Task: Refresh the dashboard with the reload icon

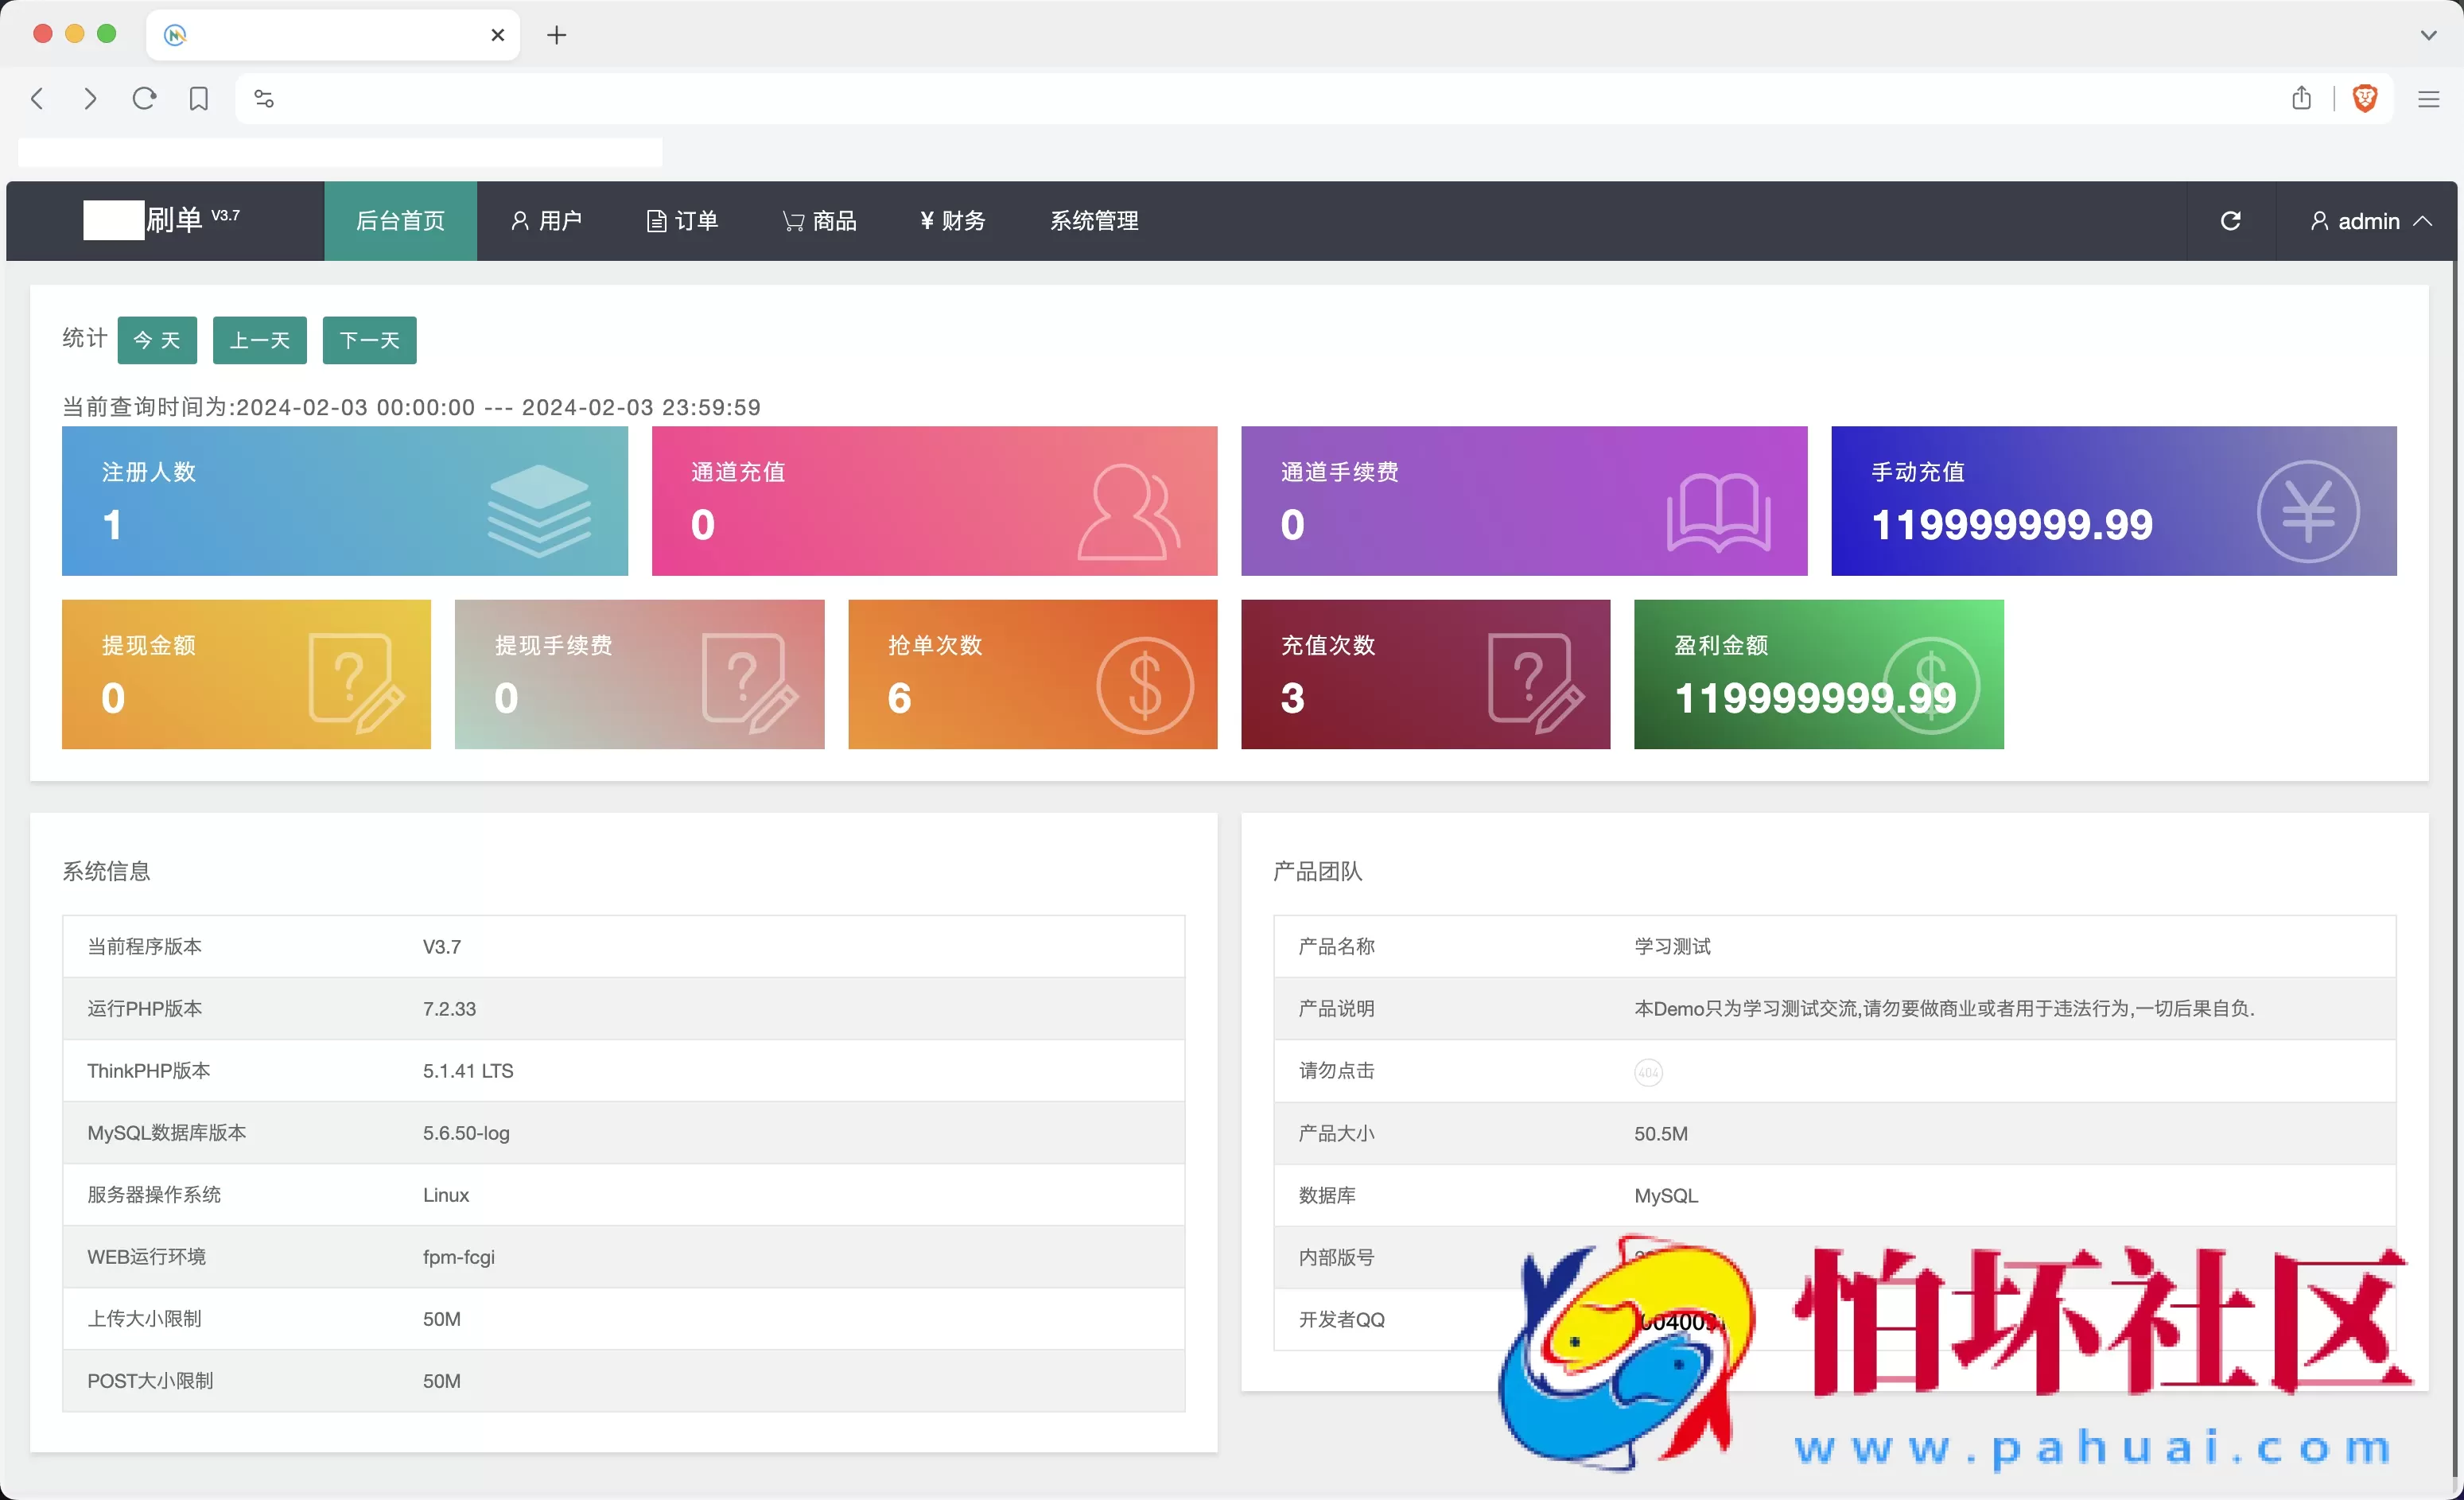Action: pos(2231,220)
